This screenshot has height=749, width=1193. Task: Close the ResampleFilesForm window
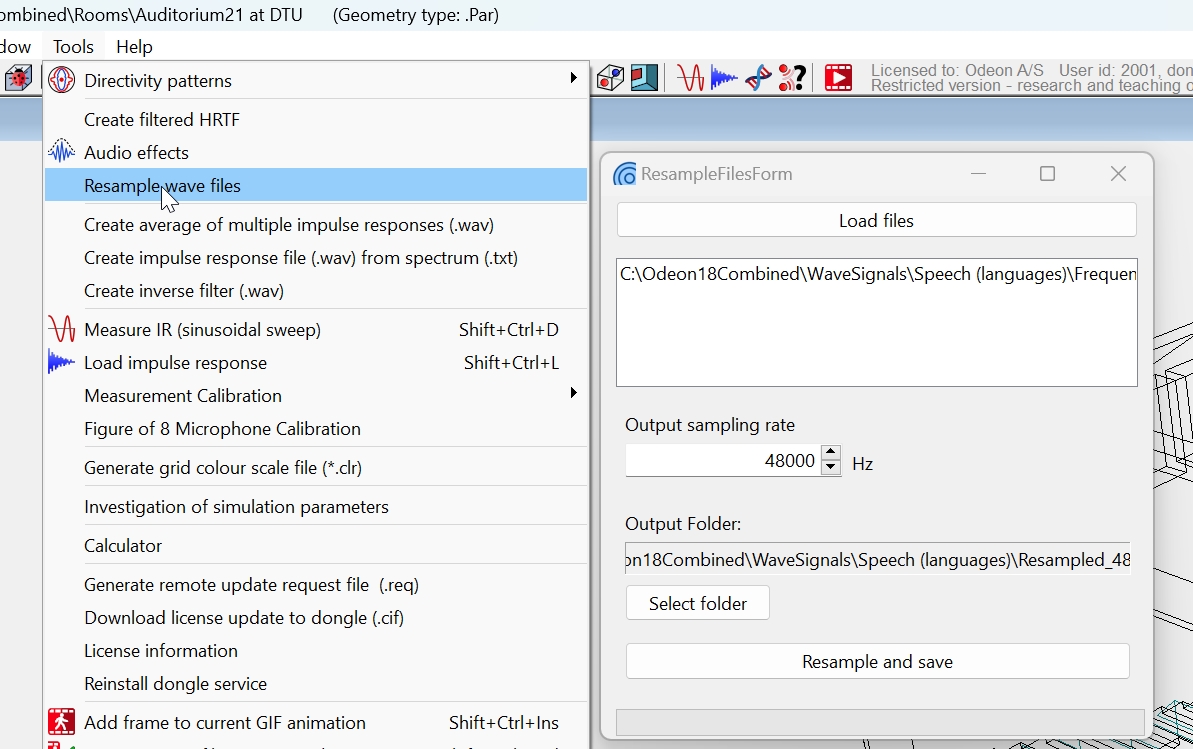(1118, 174)
